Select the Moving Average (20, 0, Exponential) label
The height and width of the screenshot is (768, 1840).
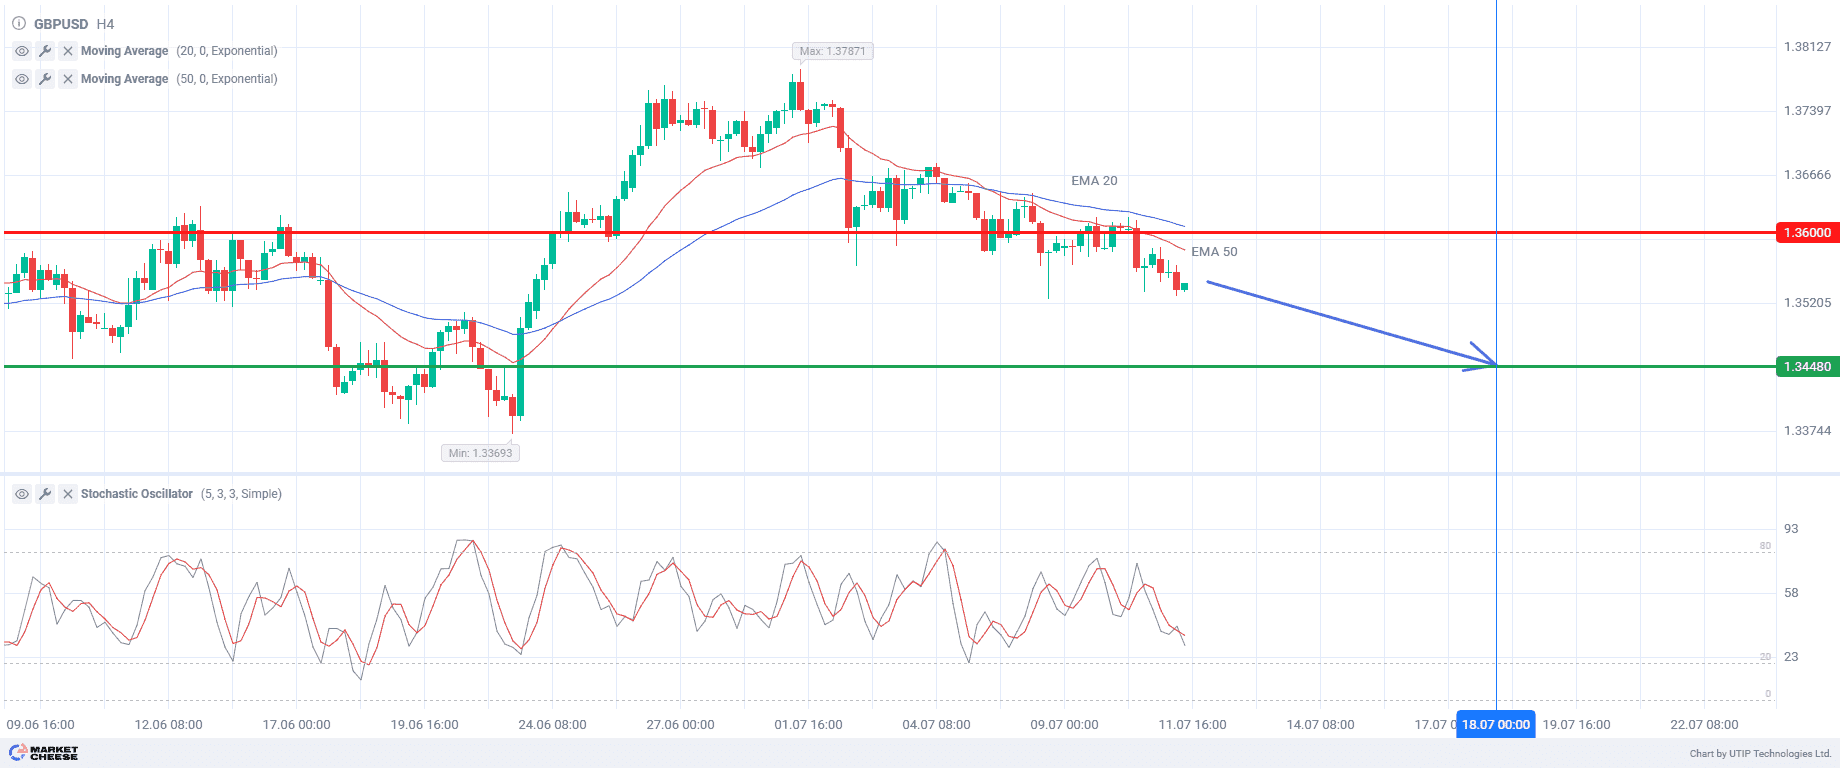pos(179,51)
